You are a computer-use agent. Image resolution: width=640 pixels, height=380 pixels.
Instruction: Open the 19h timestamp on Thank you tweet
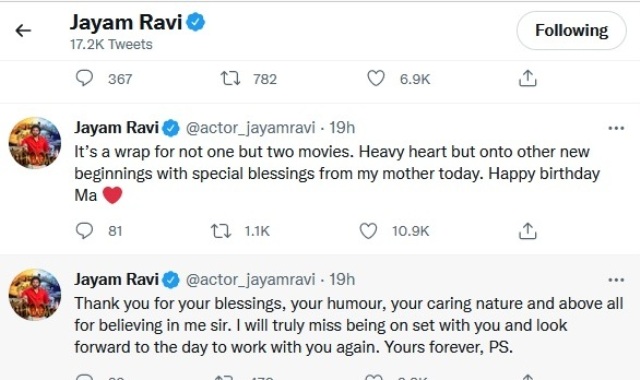click(342, 280)
